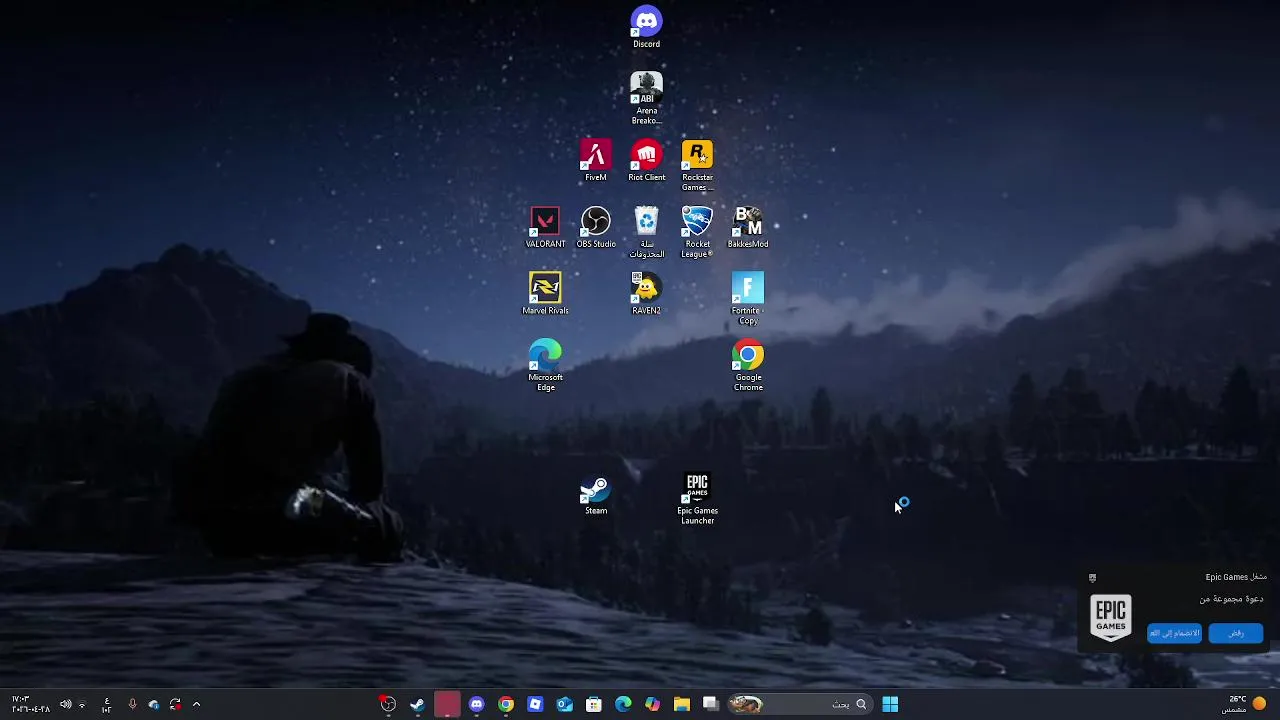Select the Riot Client desktop icon
Screen dimensions: 1280x720
point(646,161)
